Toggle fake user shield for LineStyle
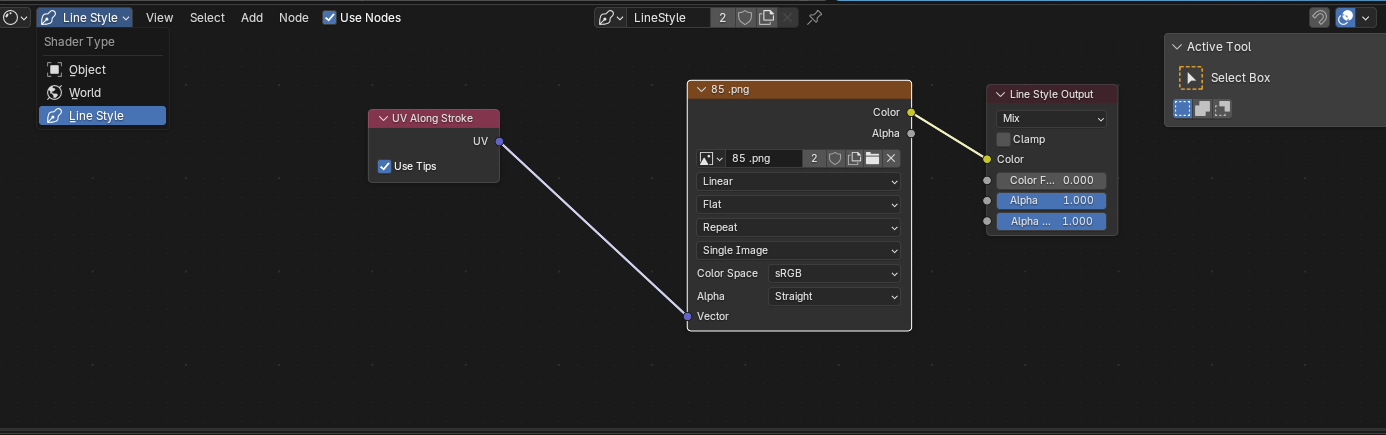This screenshot has width=1386, height=435. 744,17
